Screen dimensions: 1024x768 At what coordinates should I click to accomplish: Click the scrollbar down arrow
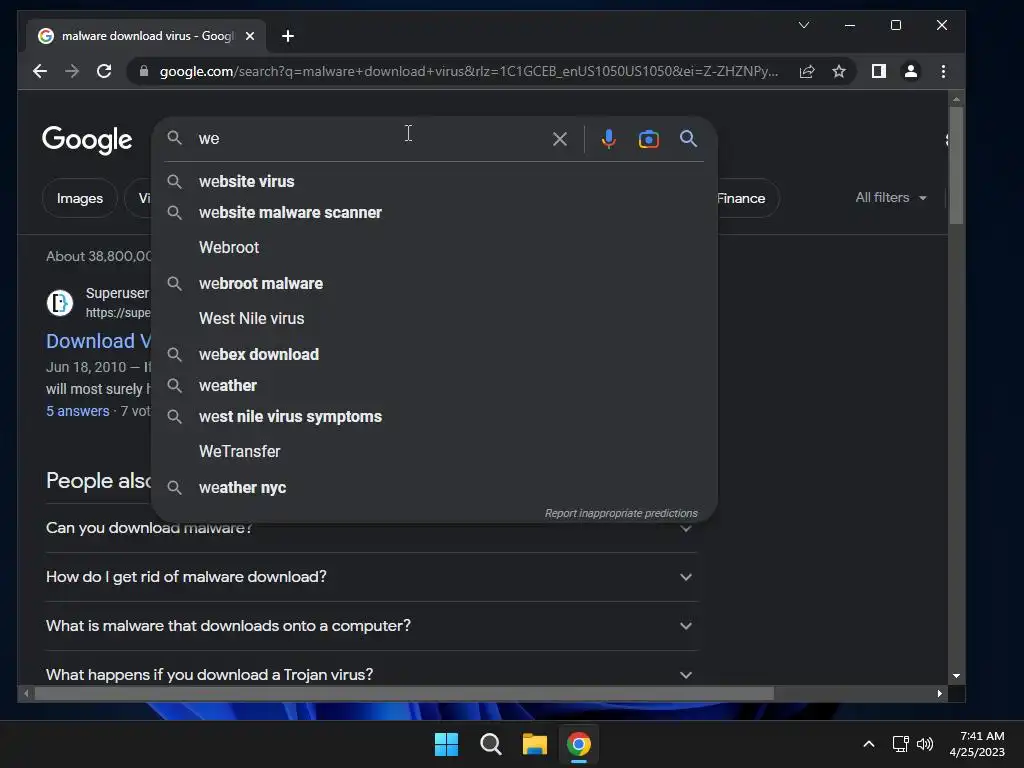956,676
